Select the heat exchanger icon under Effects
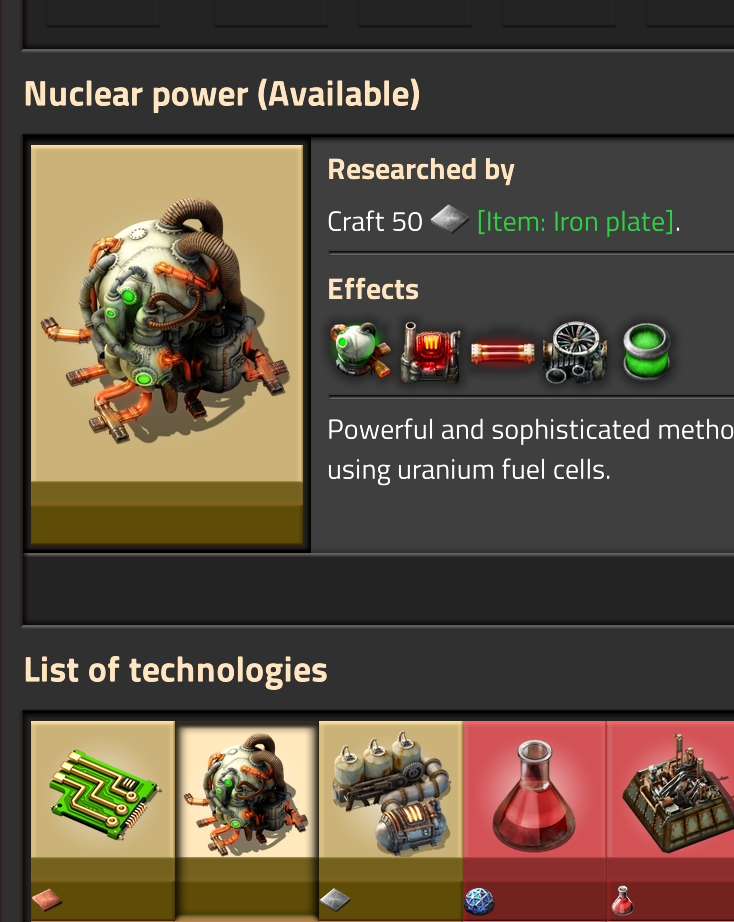 [x=431, y=352]
